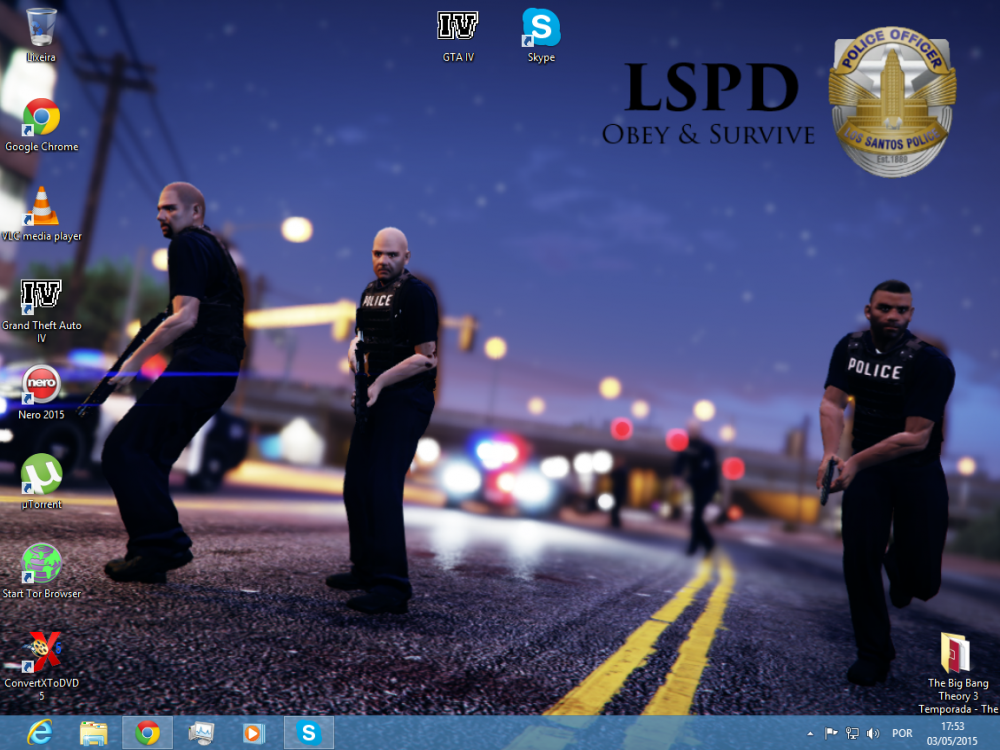Select the Google Chrome desktop shortcut

(41, 125)
